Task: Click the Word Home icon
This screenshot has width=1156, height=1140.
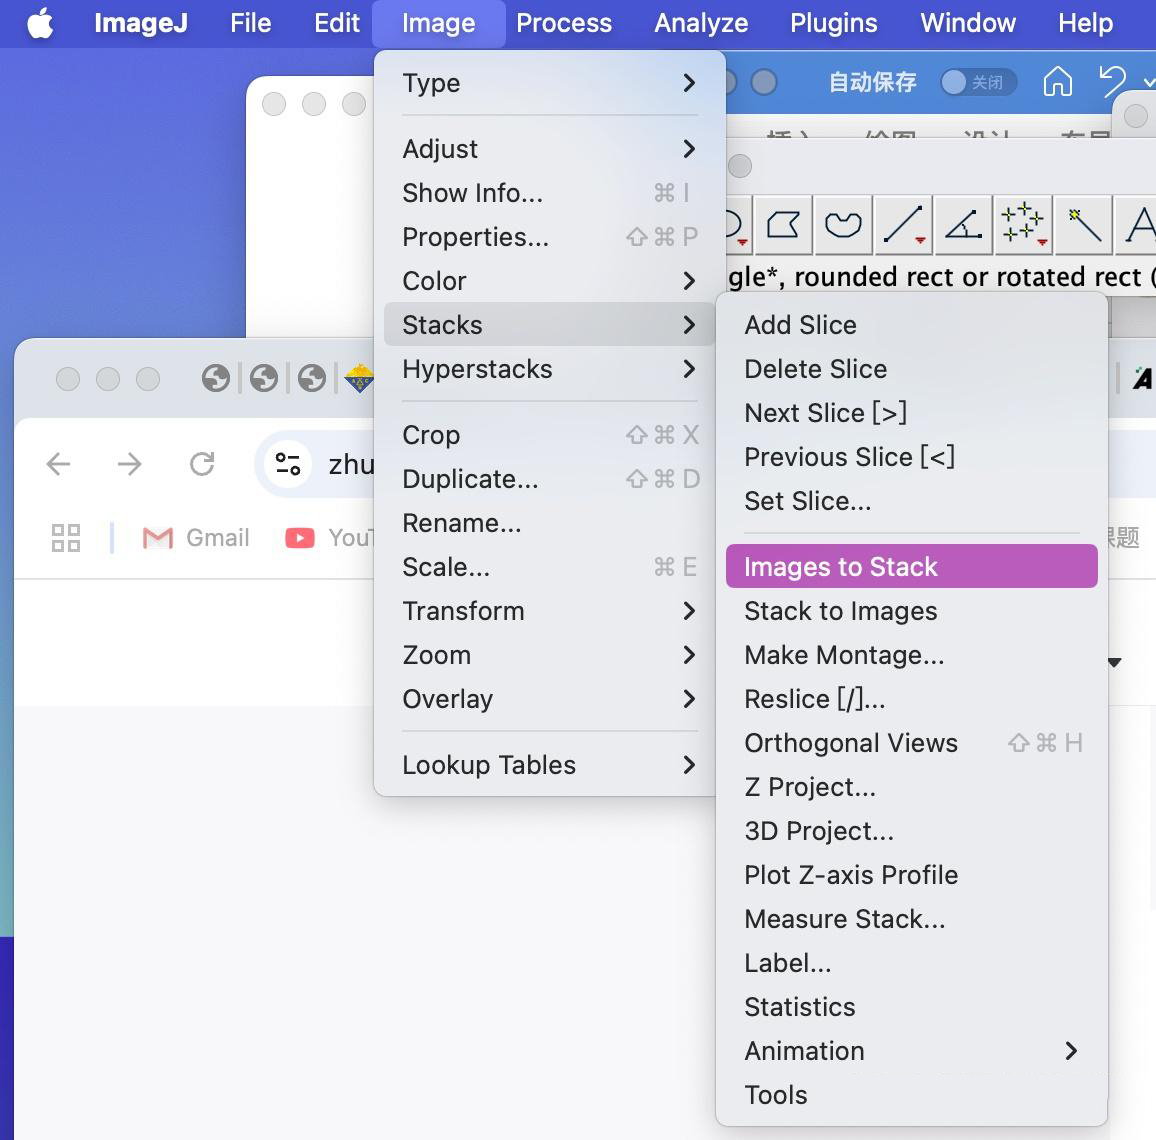Action: point(1057,82)
